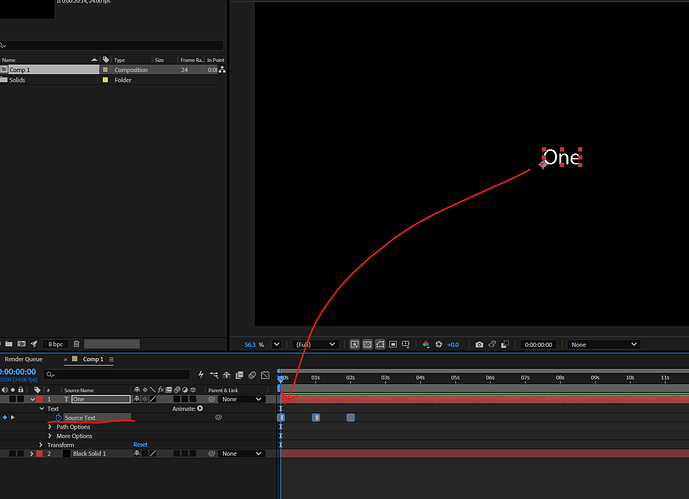Click the rocket icon in Project panel footer
Screen dimensions: 689x499
(x=34, y=344)
